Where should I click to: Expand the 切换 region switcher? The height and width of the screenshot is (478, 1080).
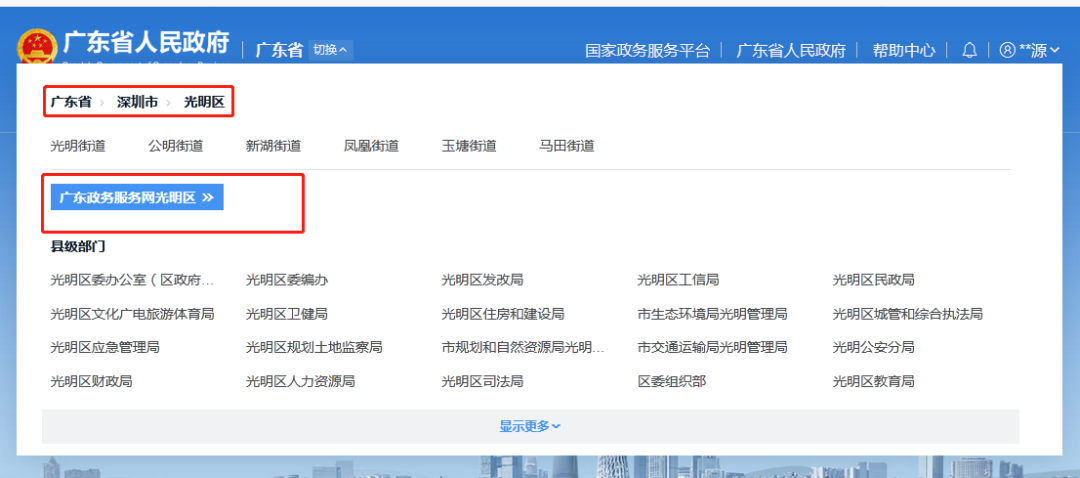click(x=331, y=50)
